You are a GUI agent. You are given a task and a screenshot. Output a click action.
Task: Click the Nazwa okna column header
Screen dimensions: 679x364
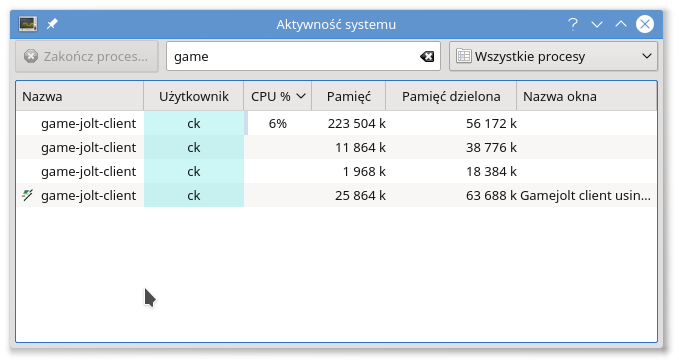[x=587, y=96]
